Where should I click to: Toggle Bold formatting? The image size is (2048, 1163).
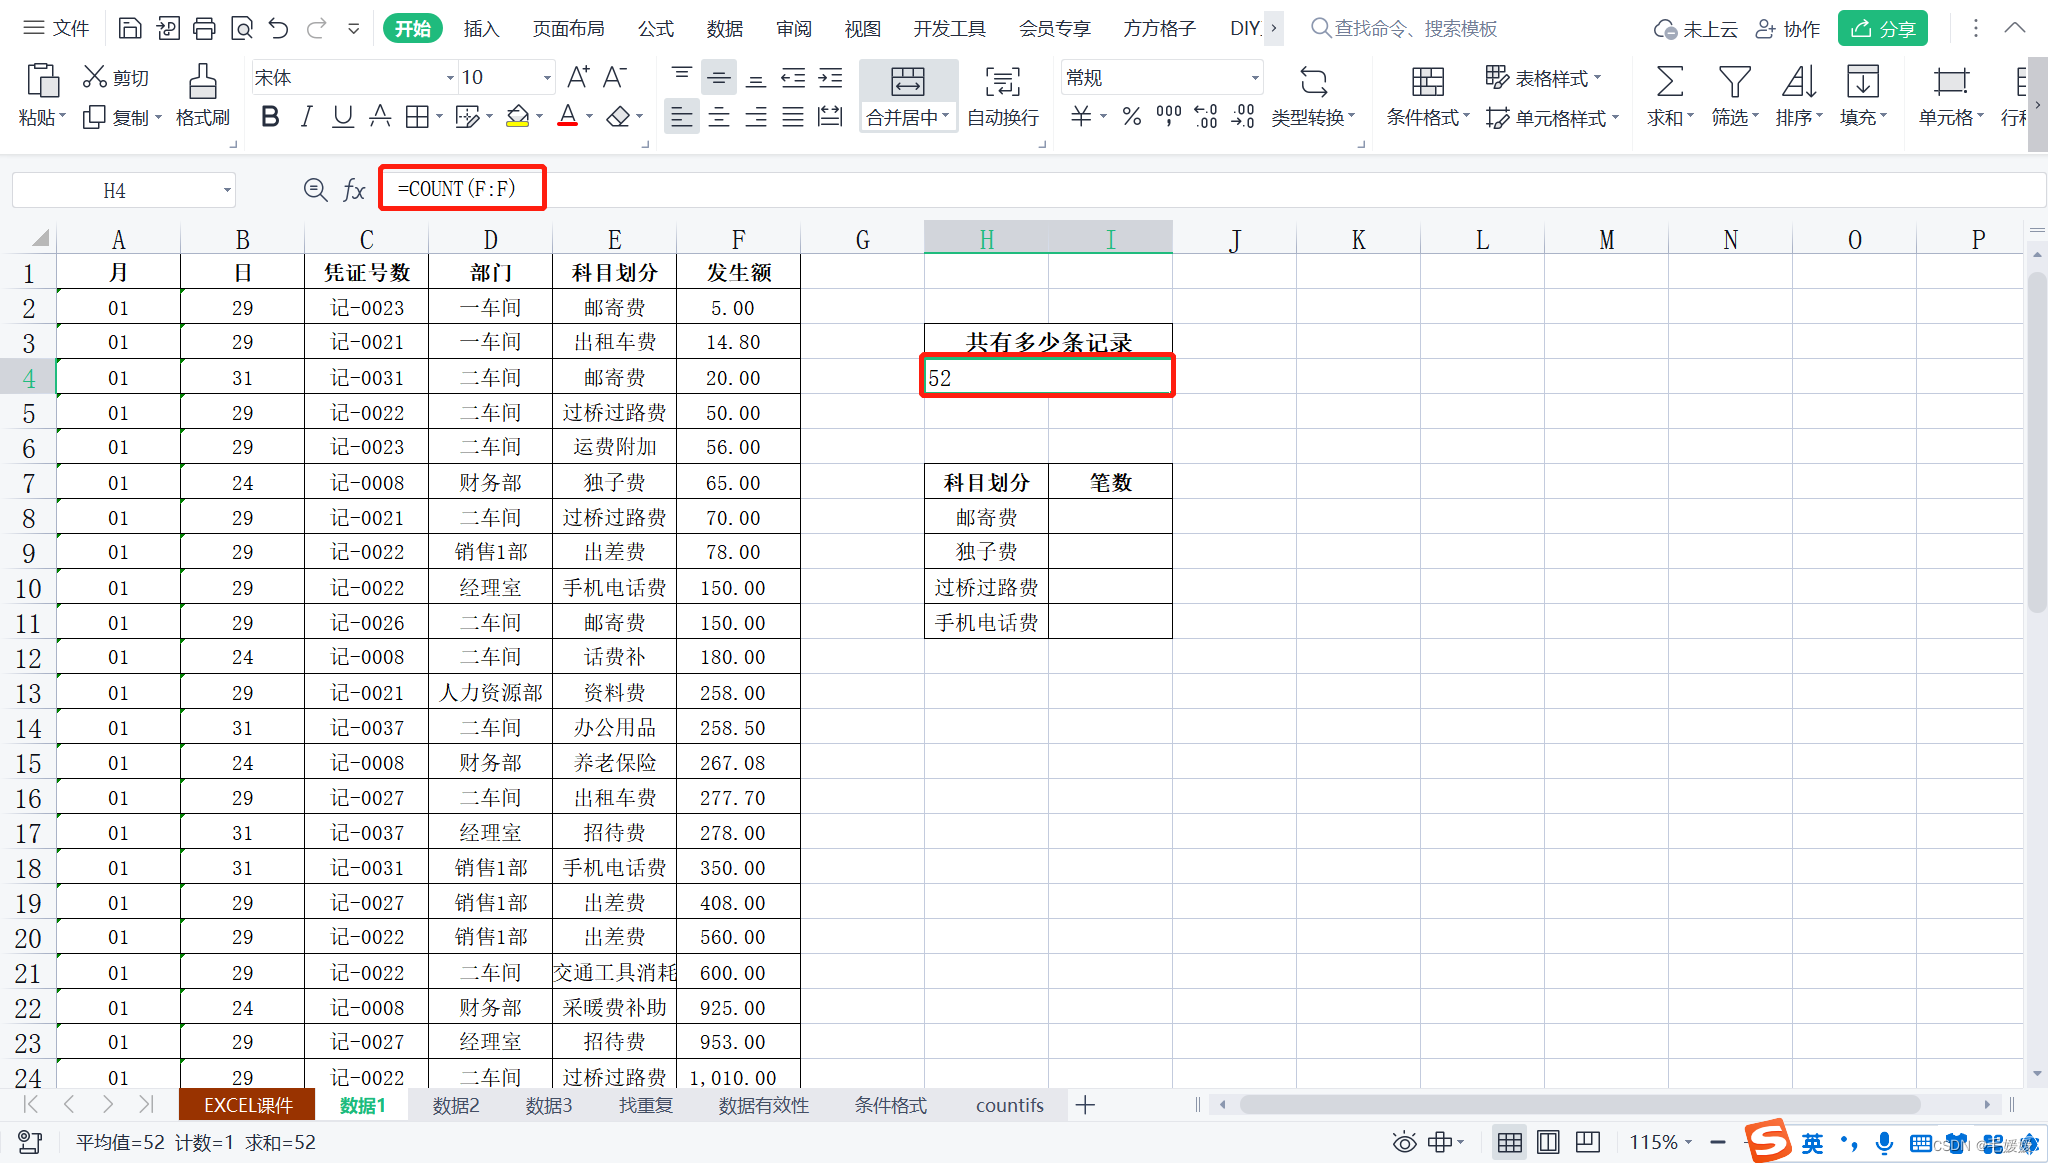pos(270,117)
